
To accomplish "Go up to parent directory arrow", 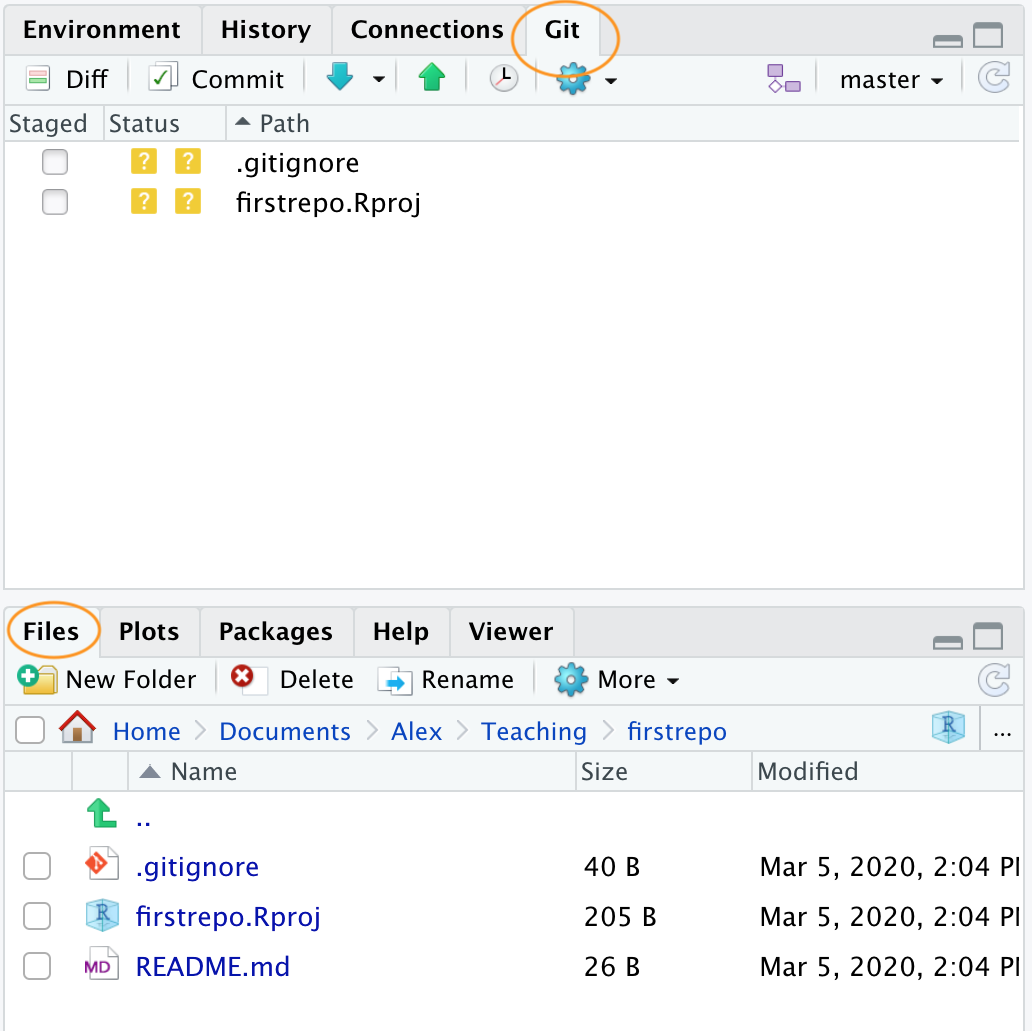I will tap(102, 817).
